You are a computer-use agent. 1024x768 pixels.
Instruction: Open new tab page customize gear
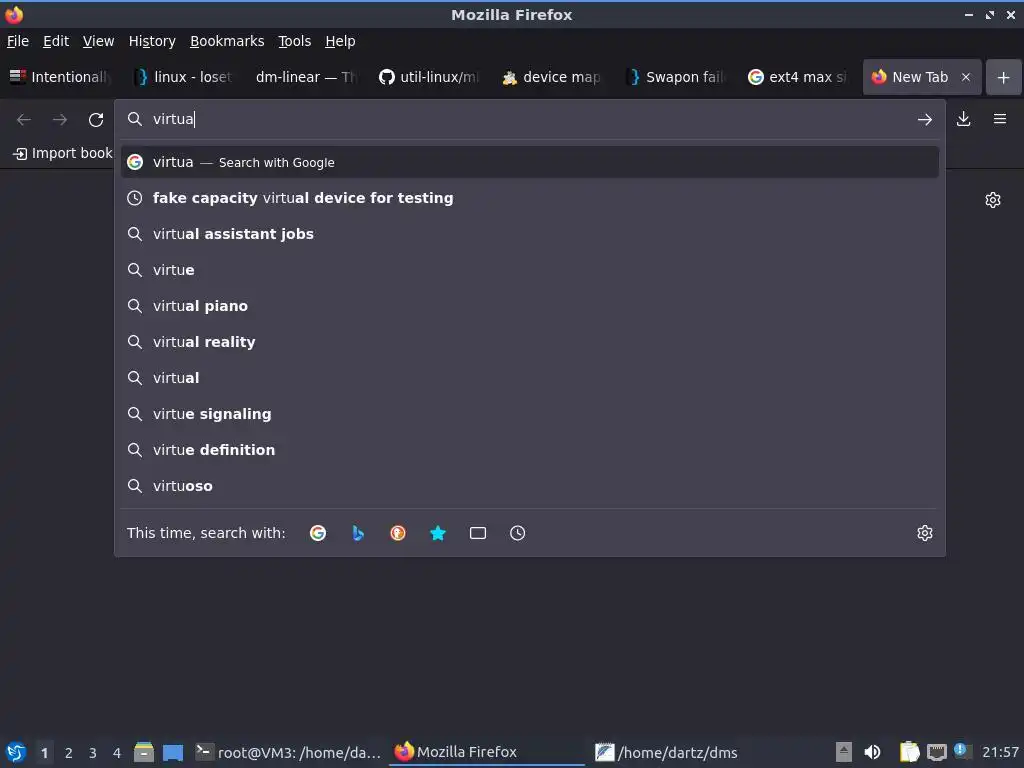tap(993, 200)
